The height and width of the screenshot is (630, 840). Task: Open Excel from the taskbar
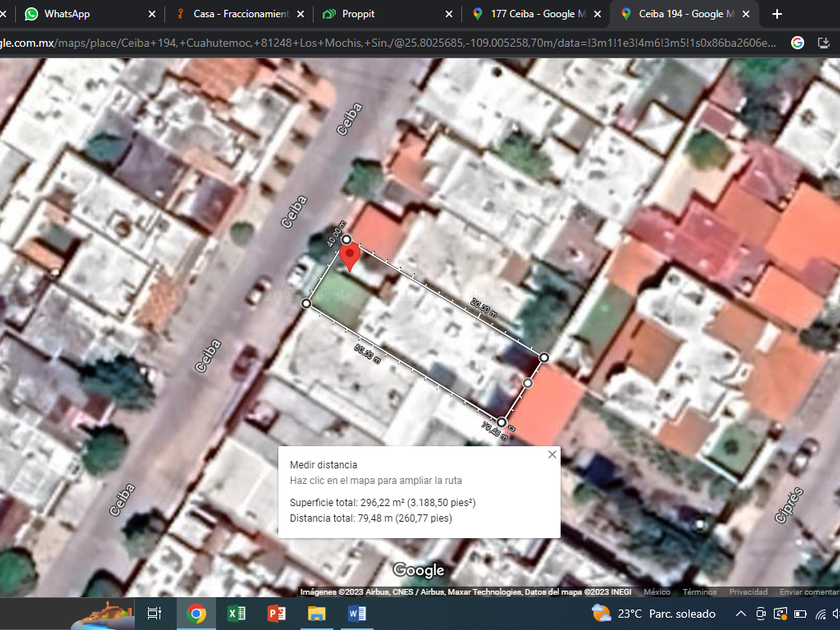(x=236, y=613)
